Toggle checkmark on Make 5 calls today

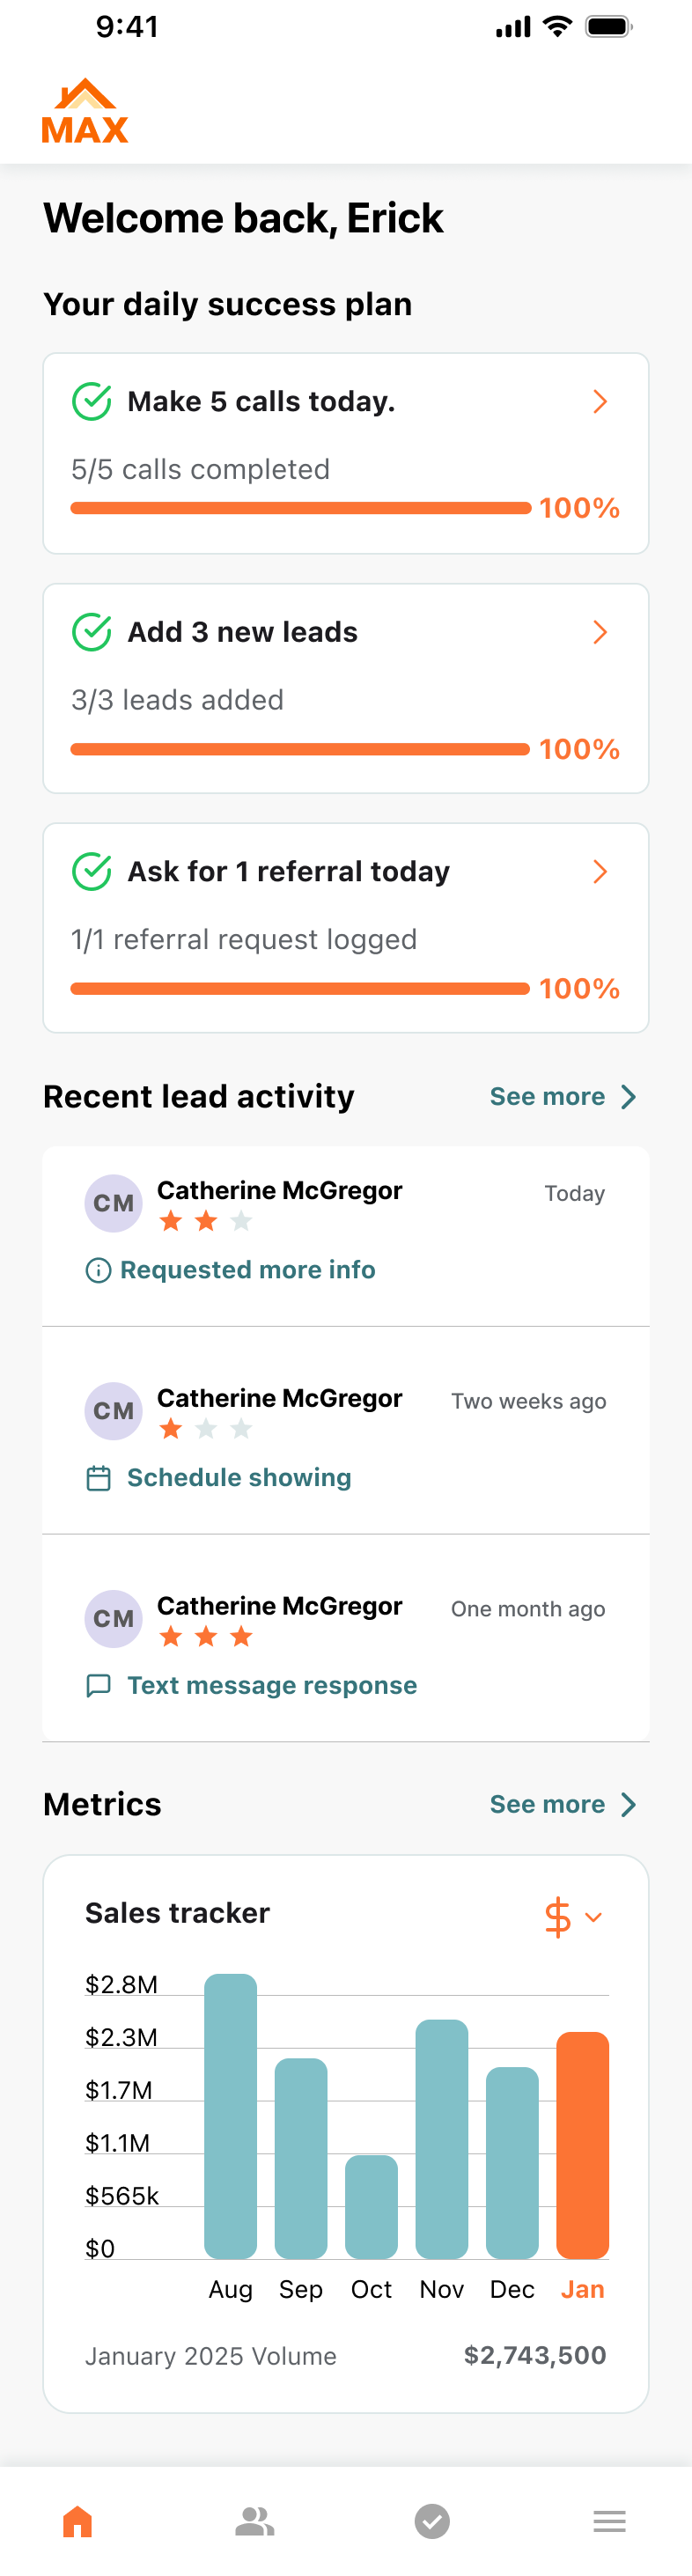(x=92, y=402)
